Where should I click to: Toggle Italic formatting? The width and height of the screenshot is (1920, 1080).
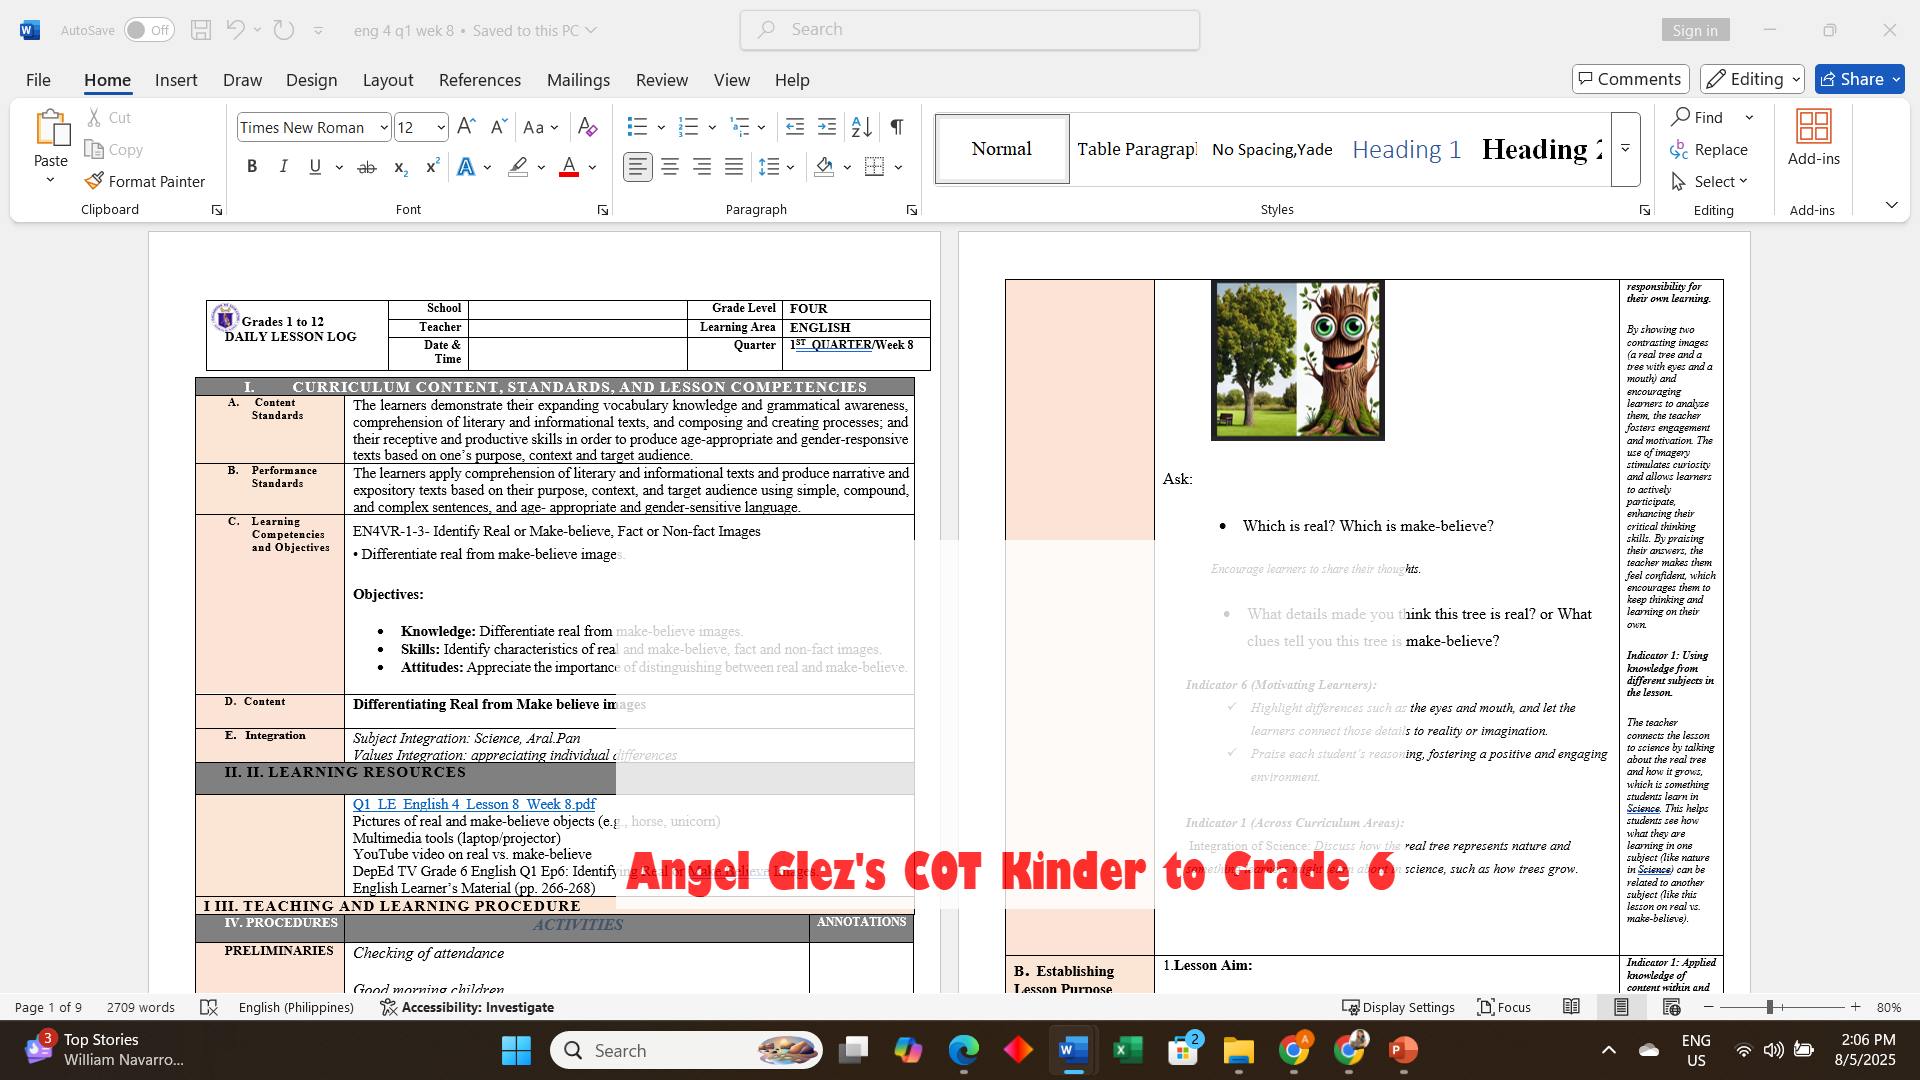pyautogui.click(x=283, y=167)
